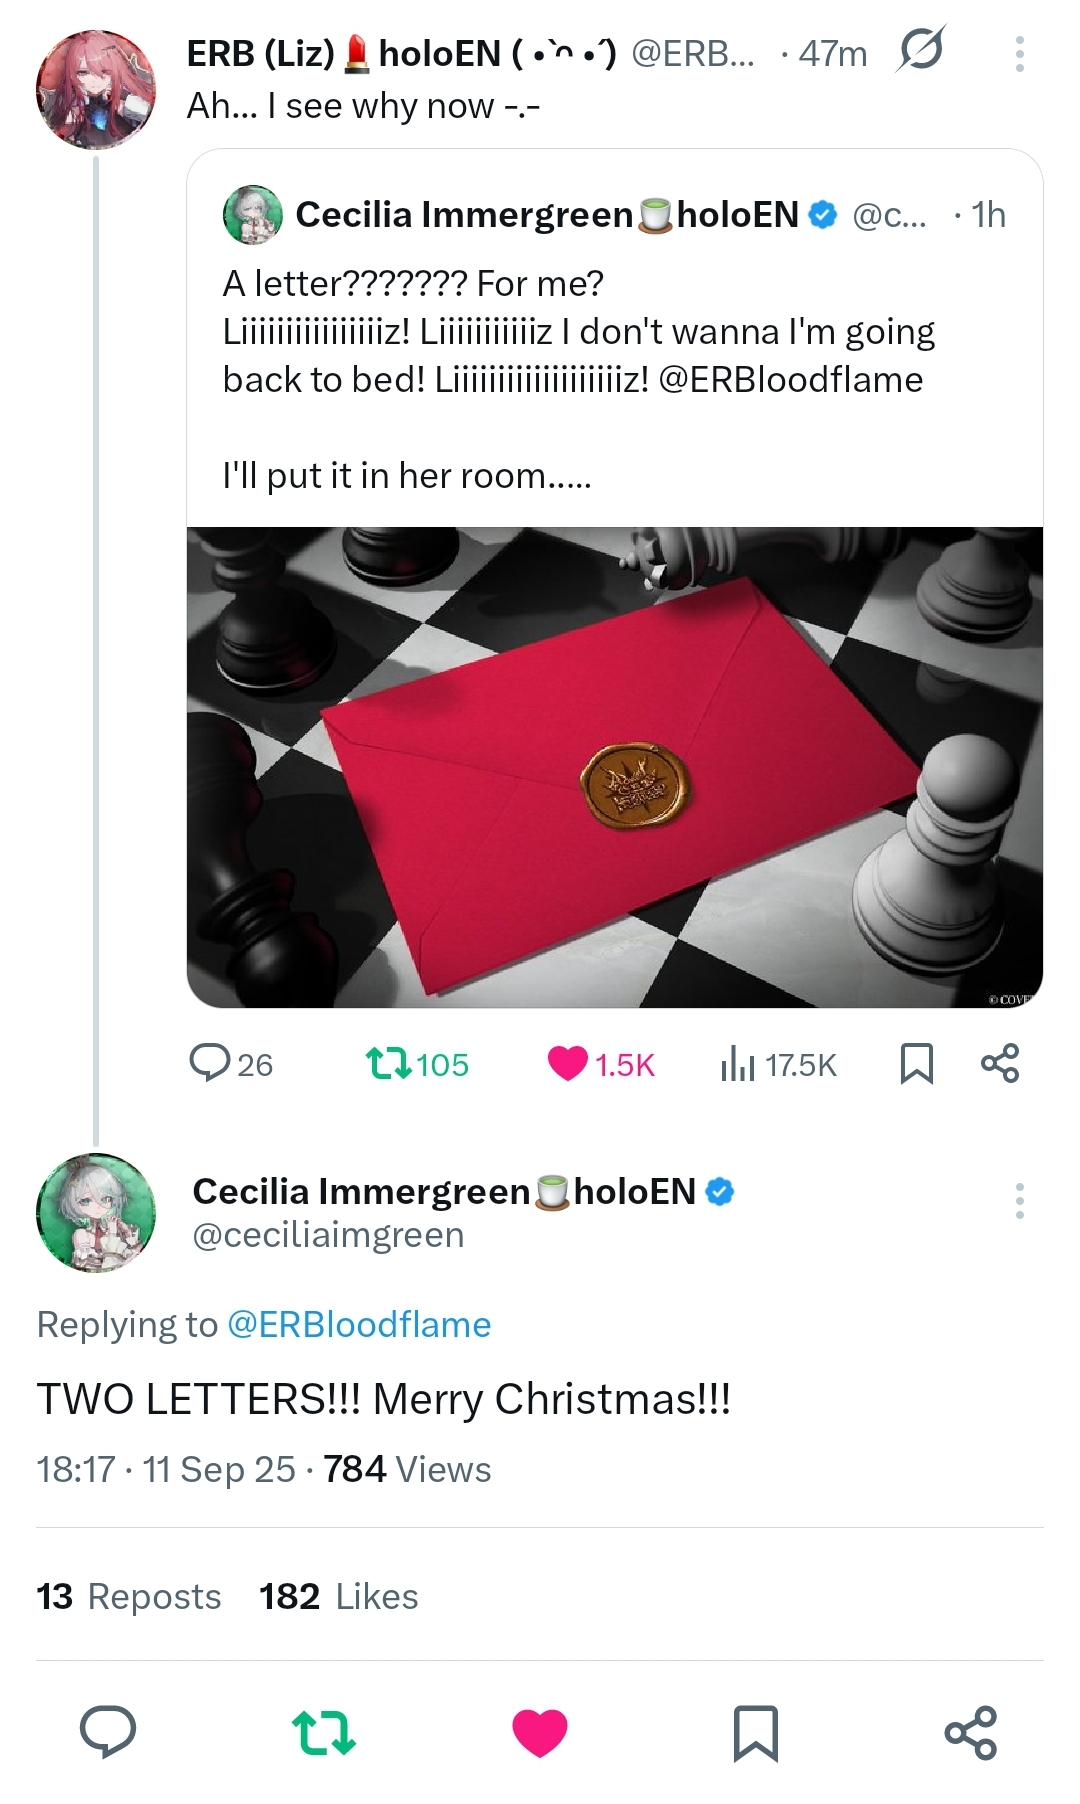View the 13 Reposts list
Viewport: 1080px width, 1804px height.
[128, 1596]
